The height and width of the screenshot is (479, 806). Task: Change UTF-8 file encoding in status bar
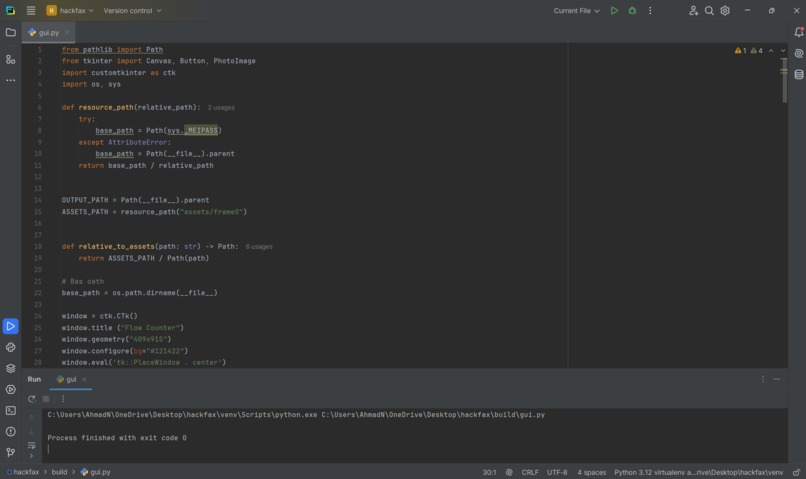[557, 472]
